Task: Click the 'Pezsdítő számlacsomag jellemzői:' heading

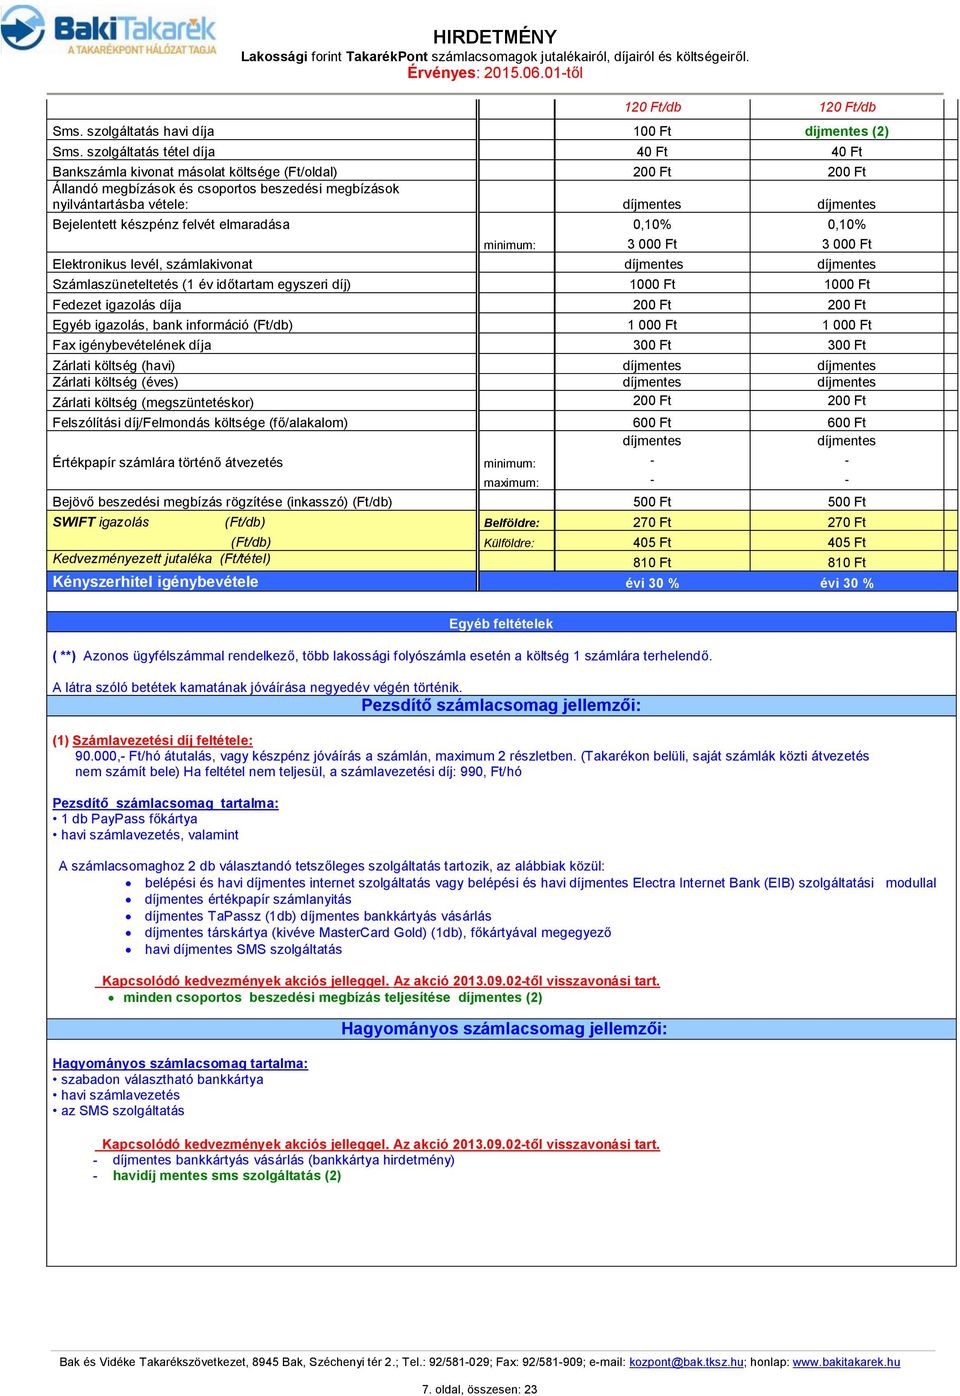Action: pos(501,705)
